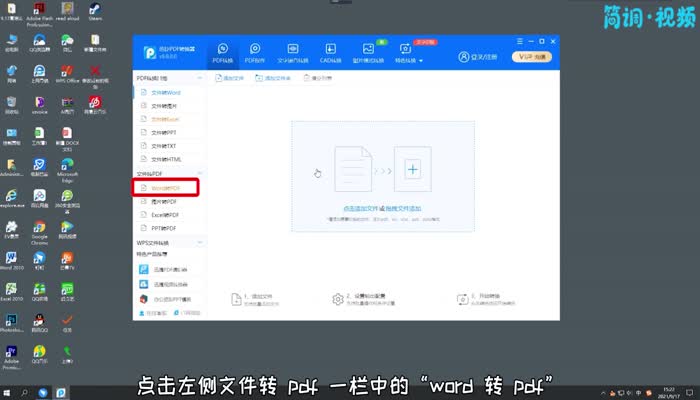Select Word转PDF in the sidebar
Image resolution: width=700 pixels, height=400 pixels.
[165, 187]
